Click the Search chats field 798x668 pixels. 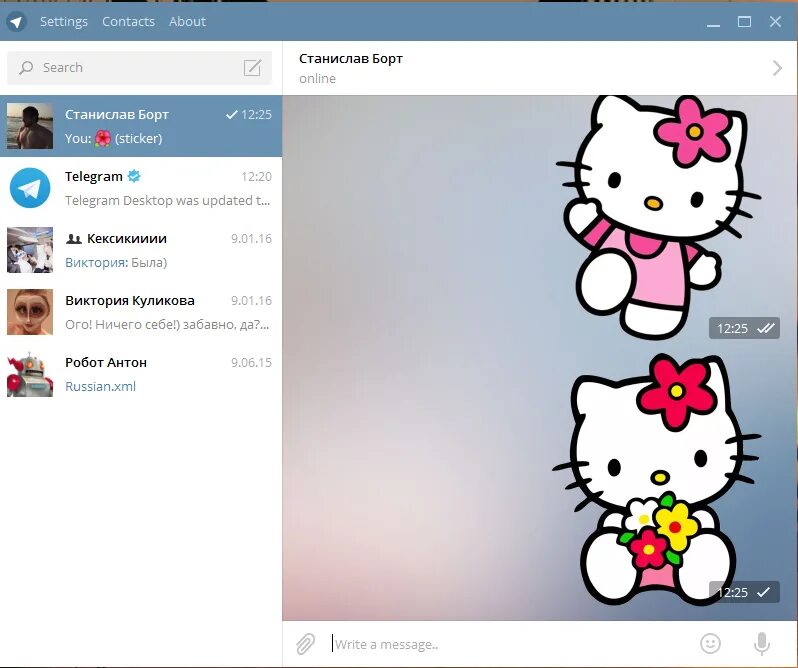click(139, 68)
